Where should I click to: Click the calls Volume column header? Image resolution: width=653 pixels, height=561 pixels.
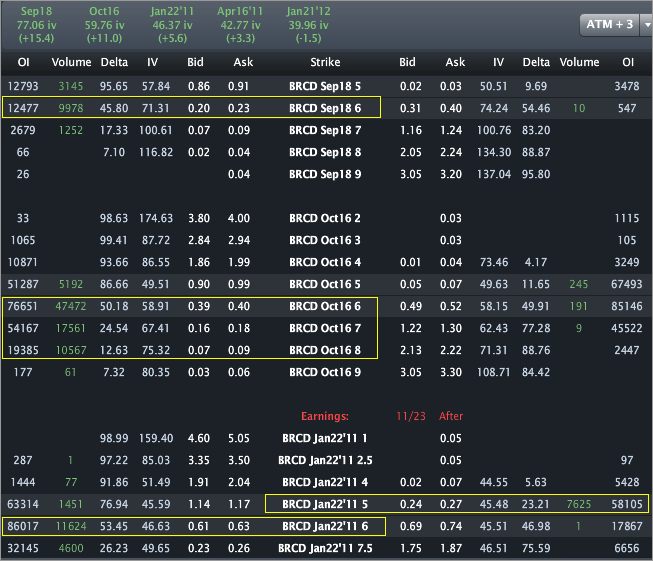(x=71, y=62)
